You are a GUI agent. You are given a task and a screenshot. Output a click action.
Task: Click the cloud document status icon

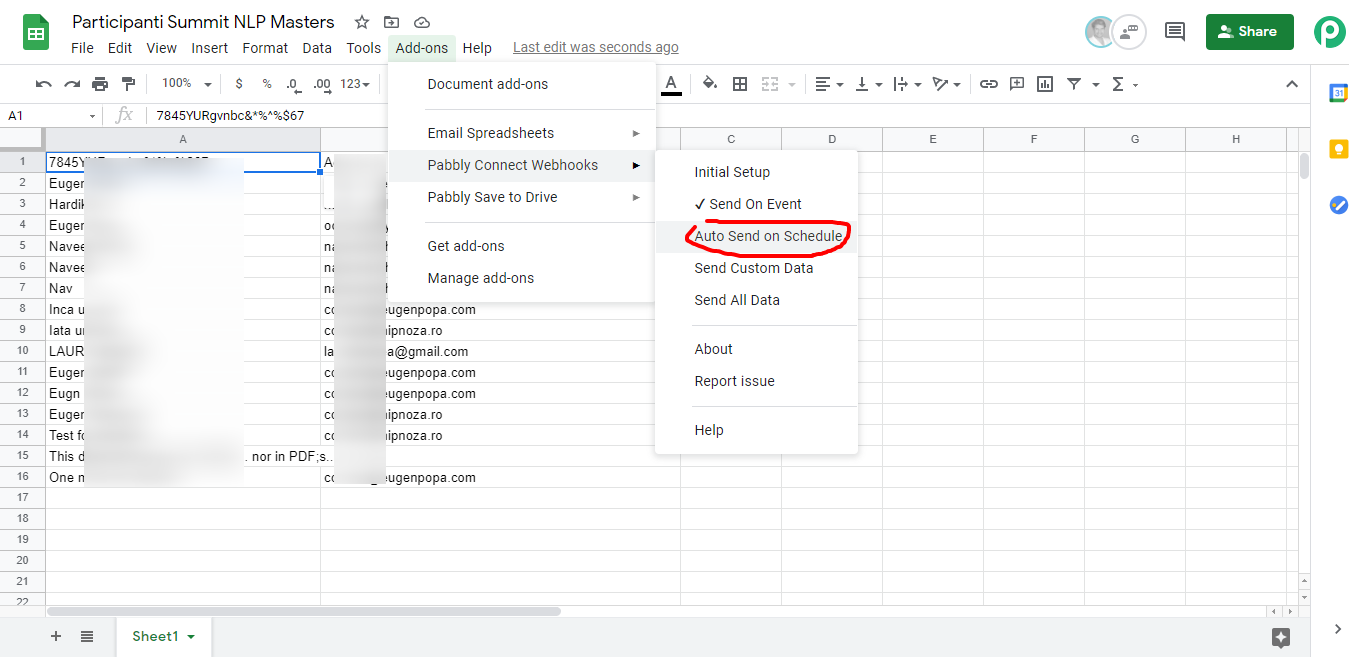coord(421,22)
